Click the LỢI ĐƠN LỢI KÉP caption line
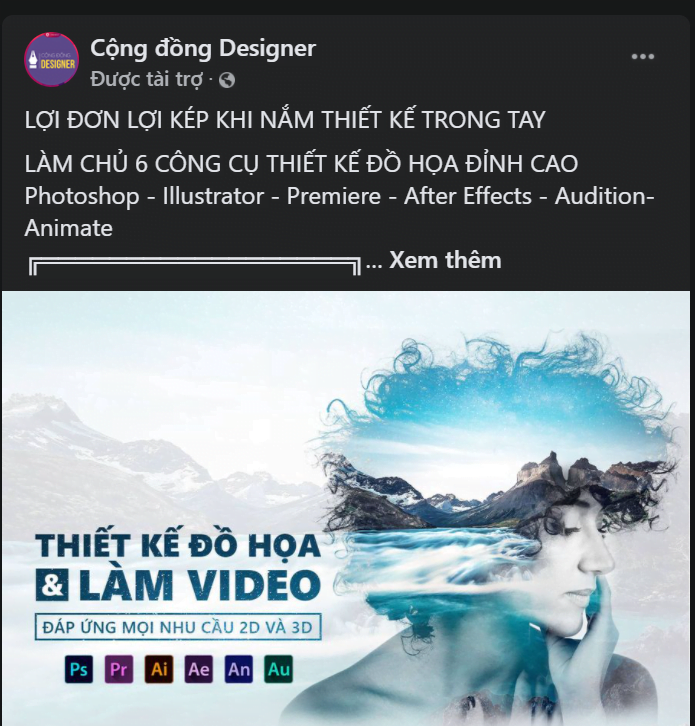The height and width of the screenshot is (726, 695). (x=285, y=120)
